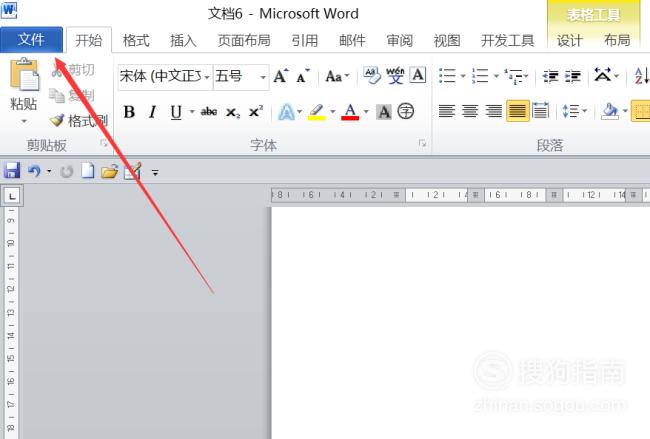Open underline style dropdown arrow
Screen dimensions: 650x439
point(192,112)
